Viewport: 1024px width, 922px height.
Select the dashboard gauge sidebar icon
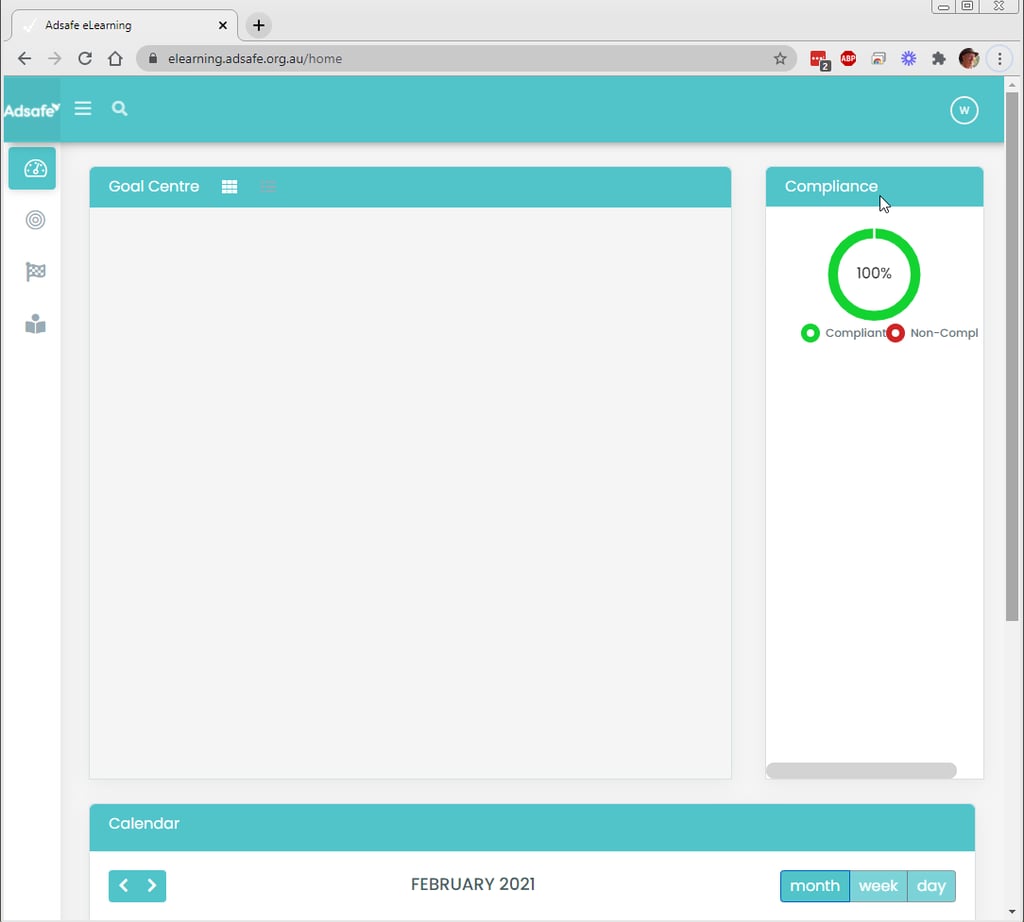[x=32, y=168]
